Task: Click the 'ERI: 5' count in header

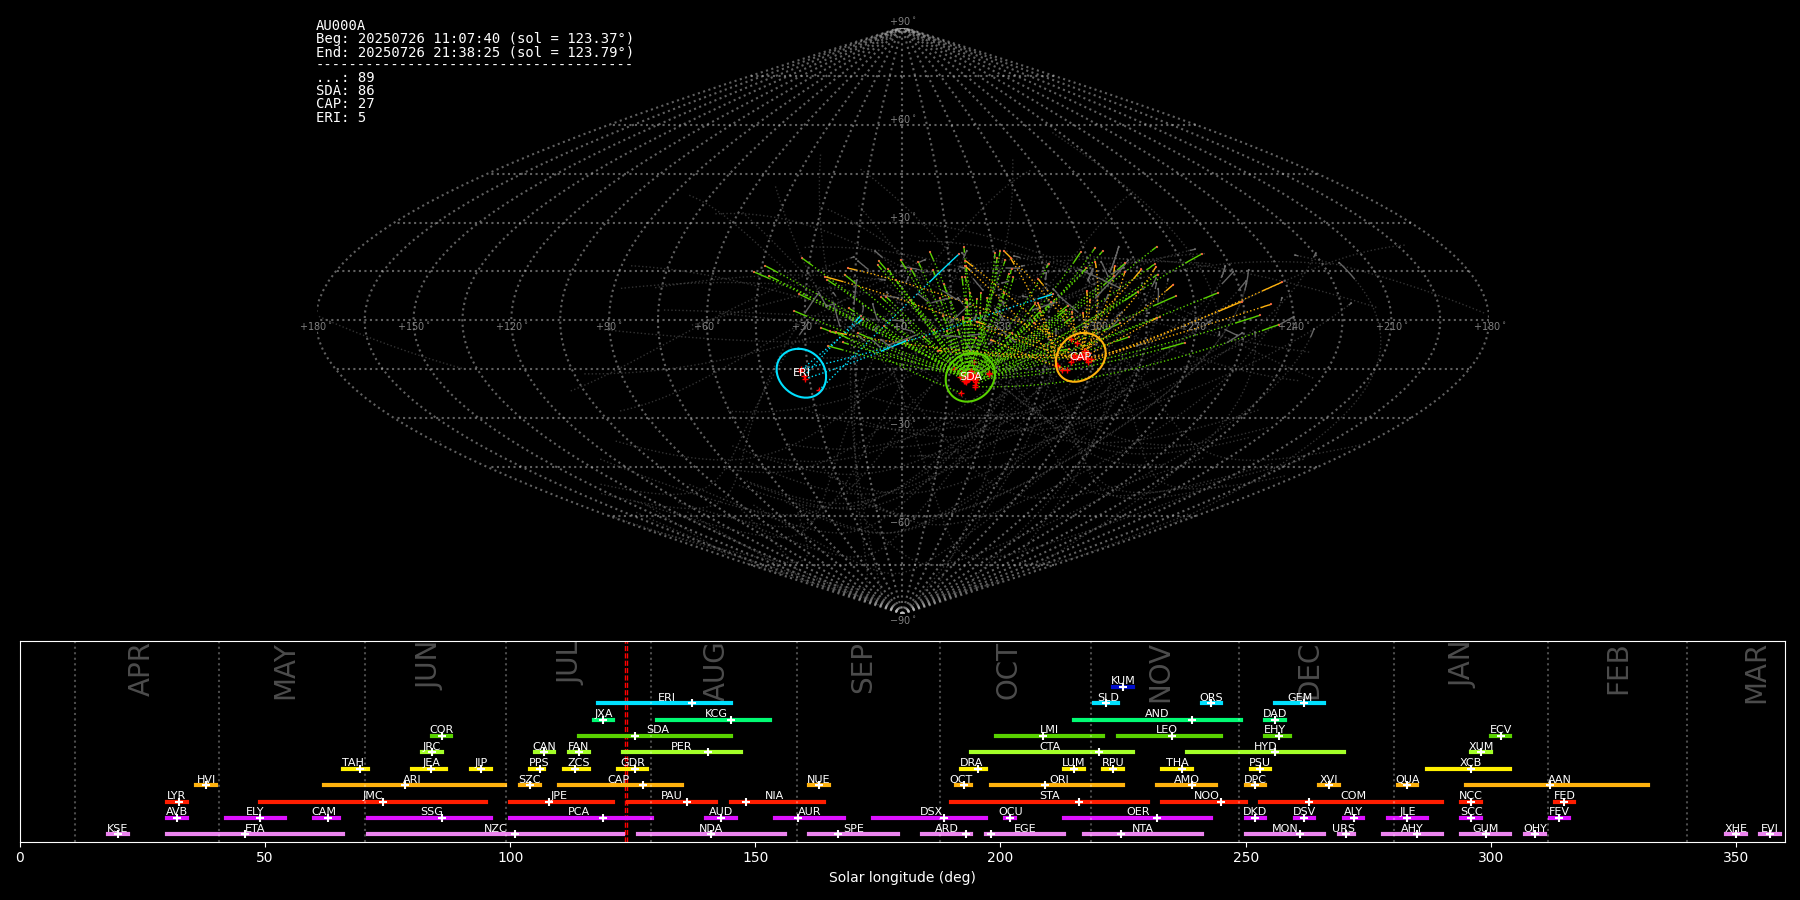Action: tap(341, 117)
